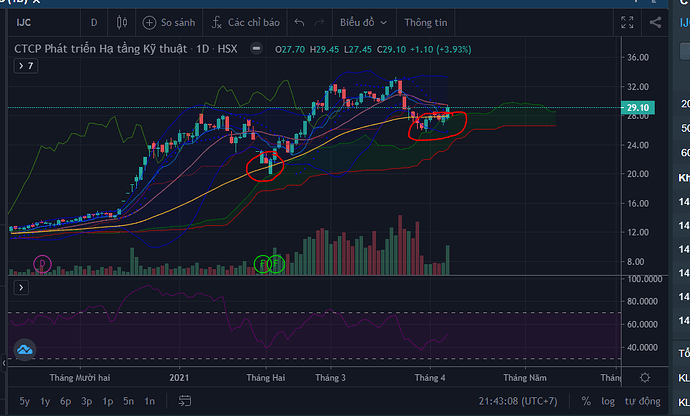Click the So sánh compare plus icon
The height and width of the screenshot is (416, 690).
point(149,22)
